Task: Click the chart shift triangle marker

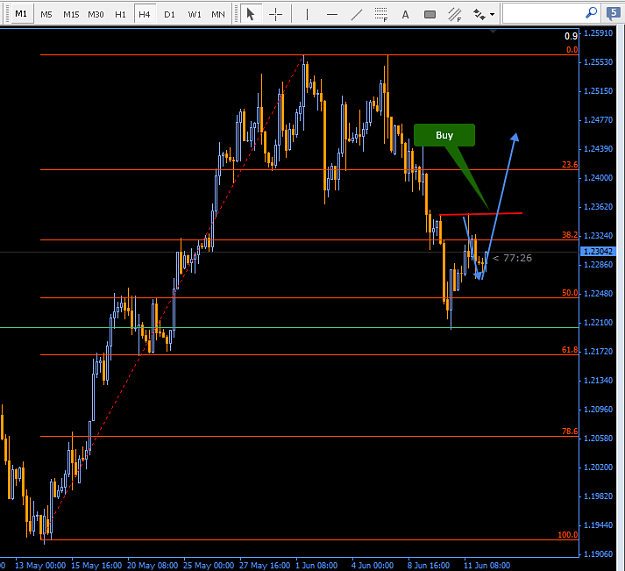Action: [x=493, y=31]
